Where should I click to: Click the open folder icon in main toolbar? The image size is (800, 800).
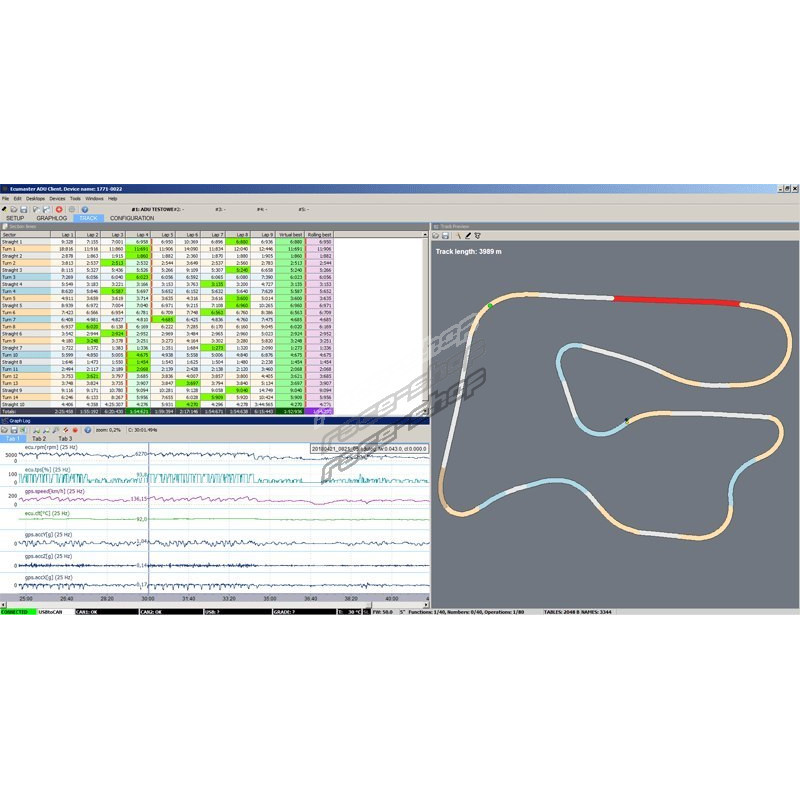[x=14, y=209]
